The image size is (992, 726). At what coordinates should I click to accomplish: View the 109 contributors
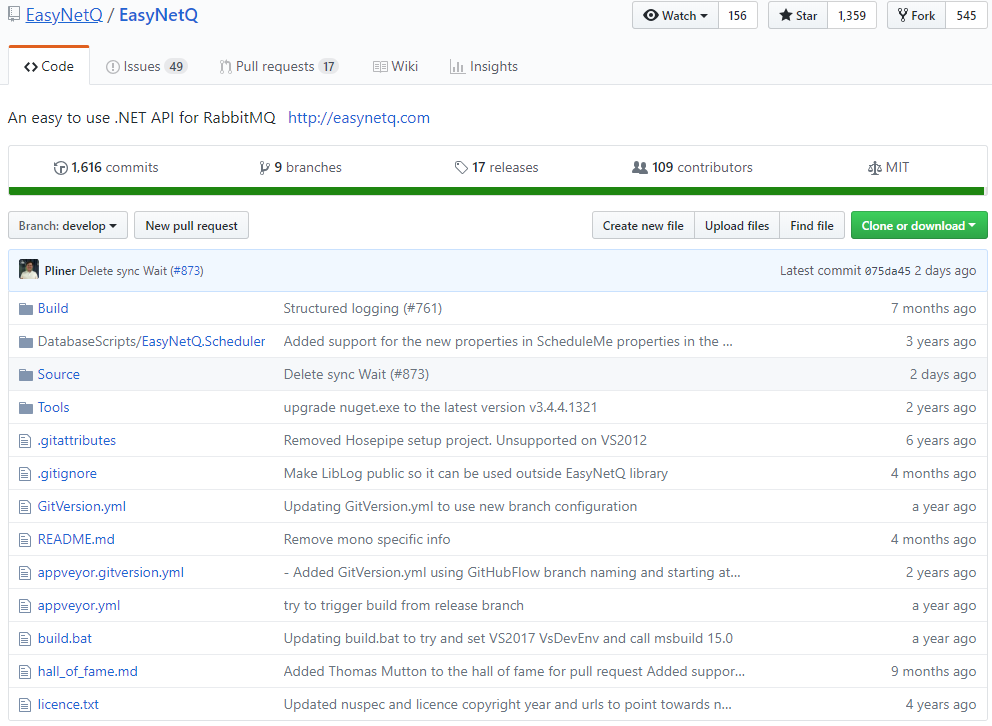pyautogui.click(x=692, y=168)
